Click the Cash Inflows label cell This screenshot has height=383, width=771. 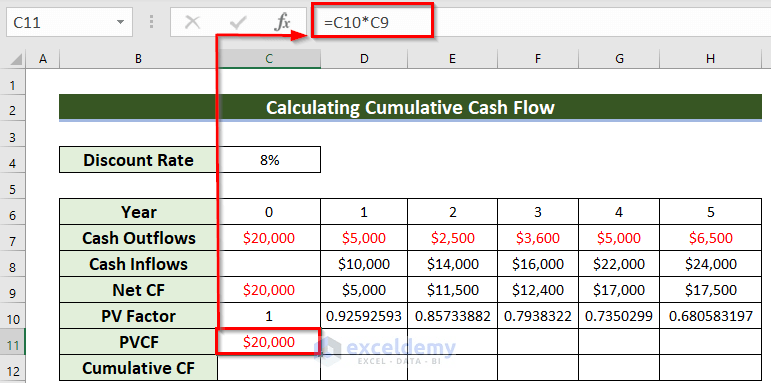click(x=138, y=264)
